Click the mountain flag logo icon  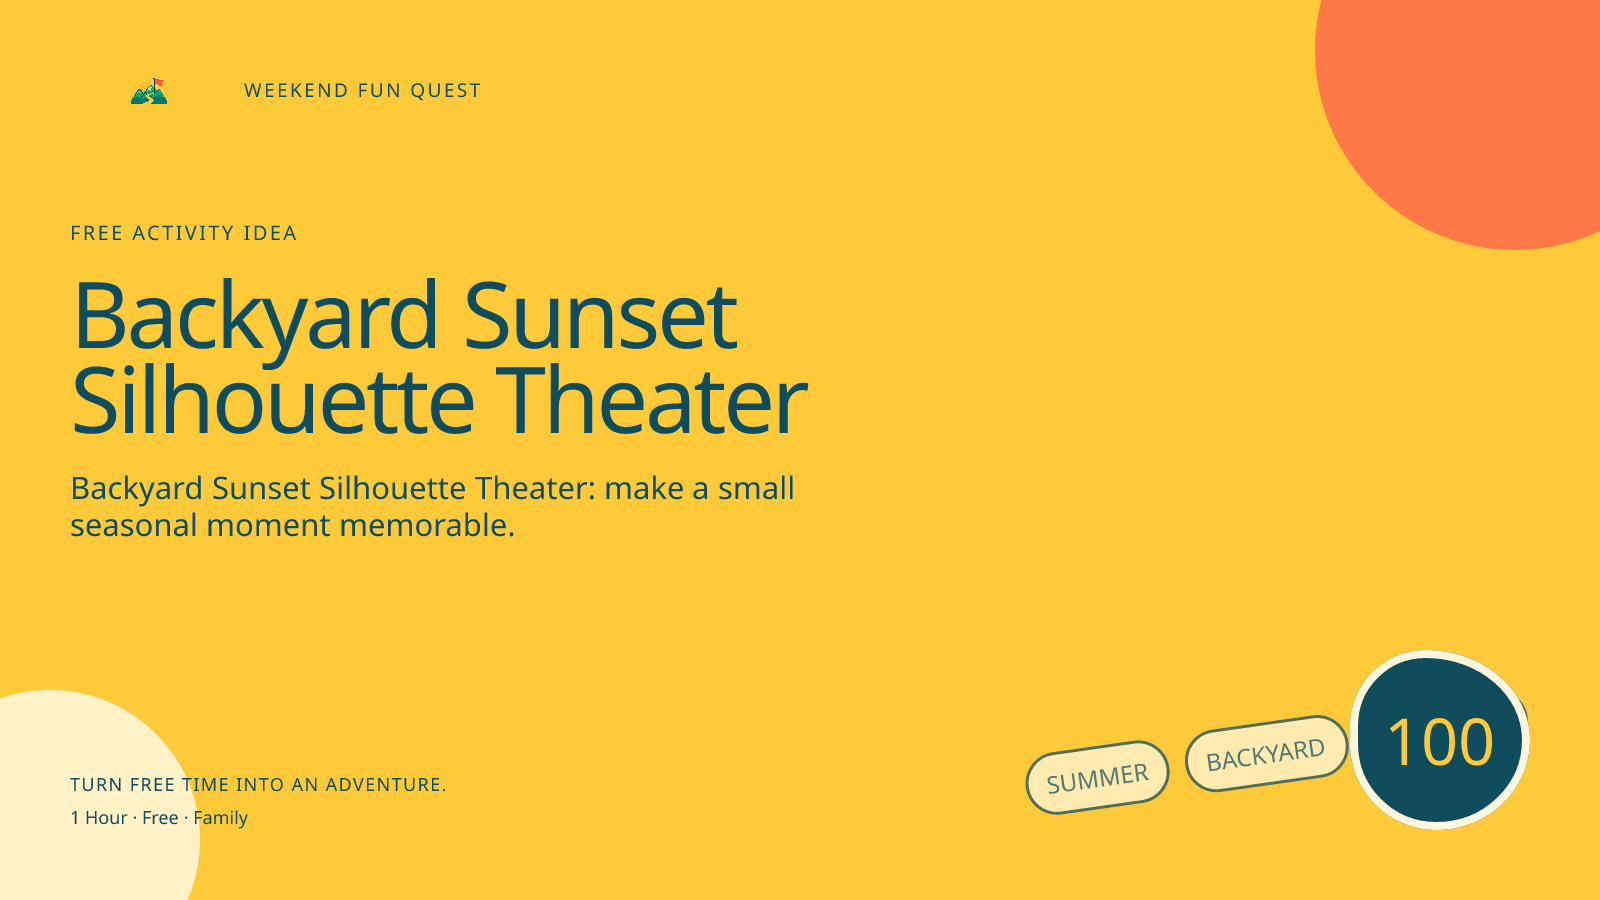coord(149,91)
